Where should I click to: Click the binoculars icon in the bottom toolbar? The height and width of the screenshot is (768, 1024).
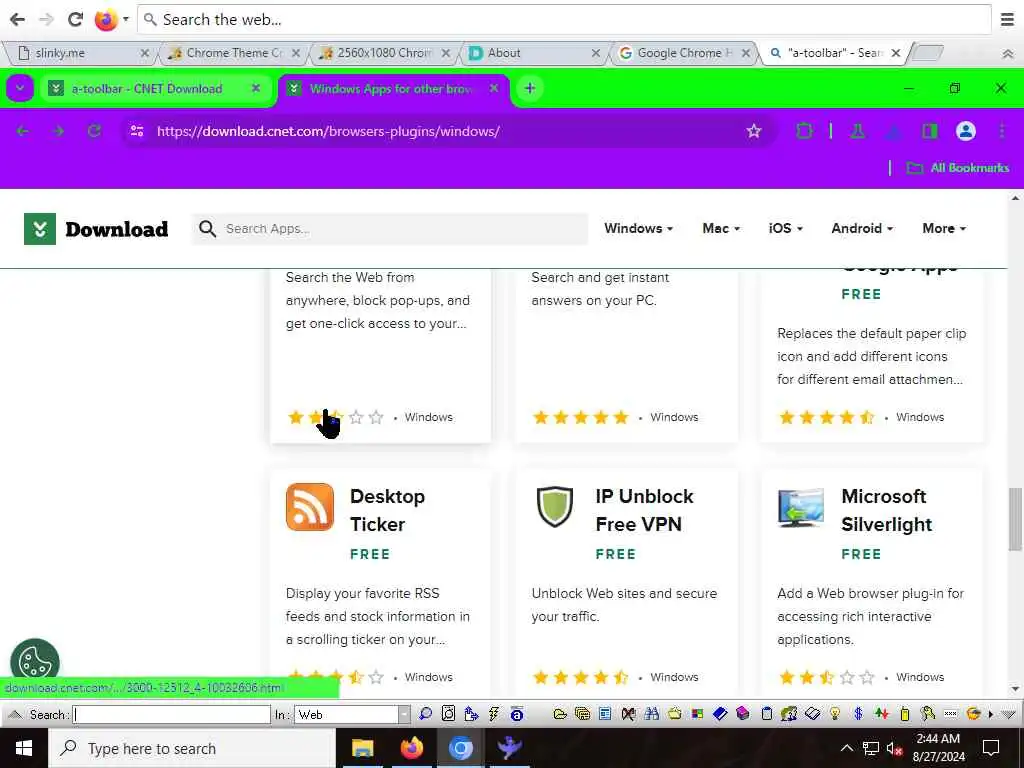click(652, 714)
